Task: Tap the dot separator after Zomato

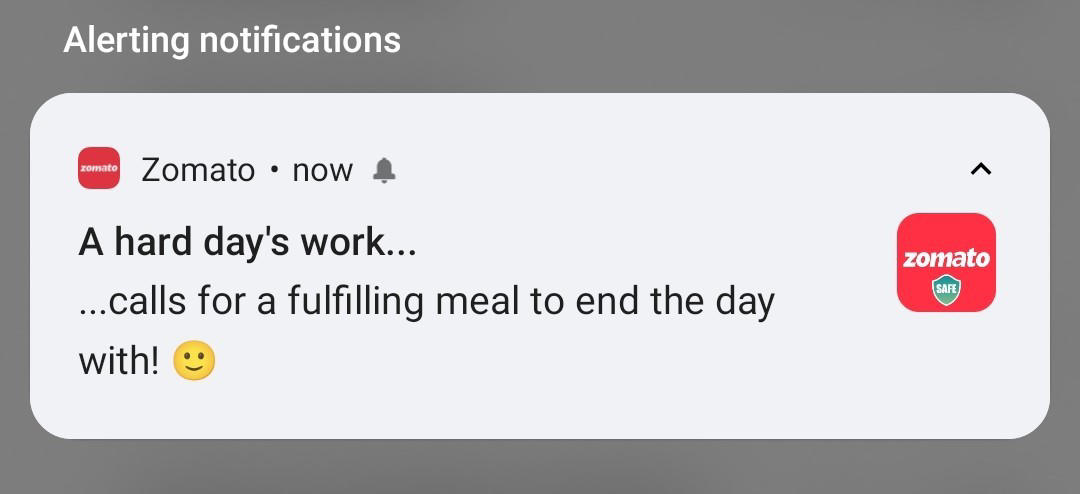Action: (x=275, y=169)
